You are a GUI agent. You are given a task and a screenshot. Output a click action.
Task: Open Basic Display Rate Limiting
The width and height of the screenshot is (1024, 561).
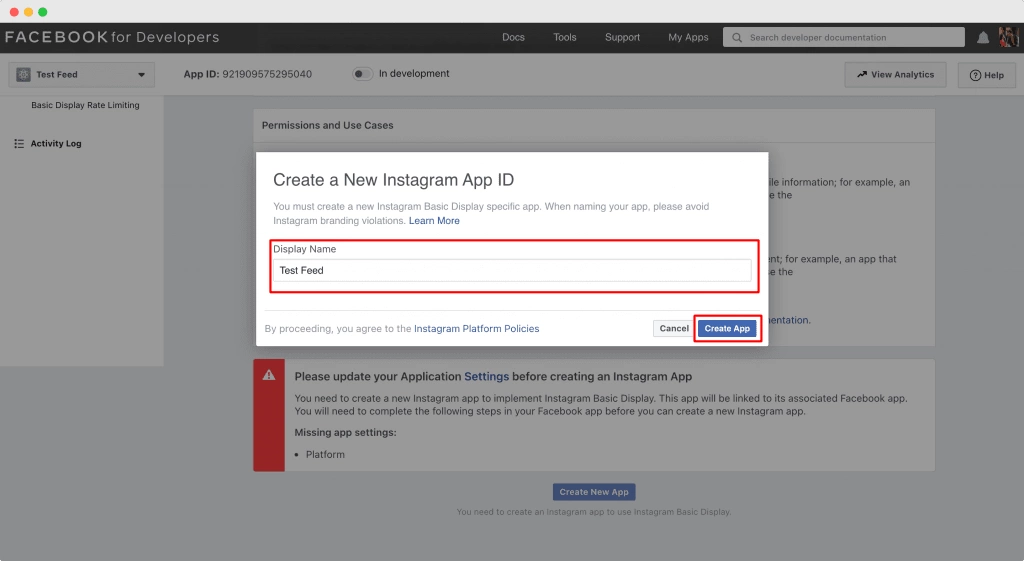86,105
